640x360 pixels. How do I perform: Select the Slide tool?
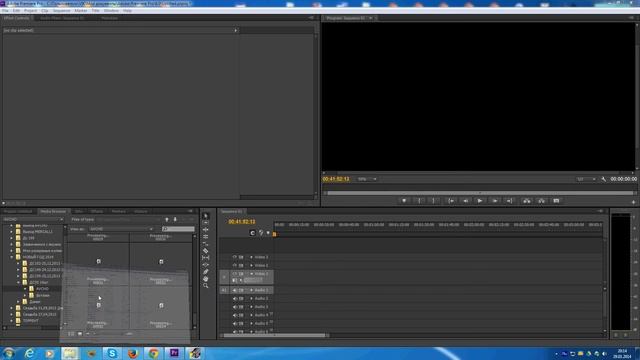click(206, 264)
